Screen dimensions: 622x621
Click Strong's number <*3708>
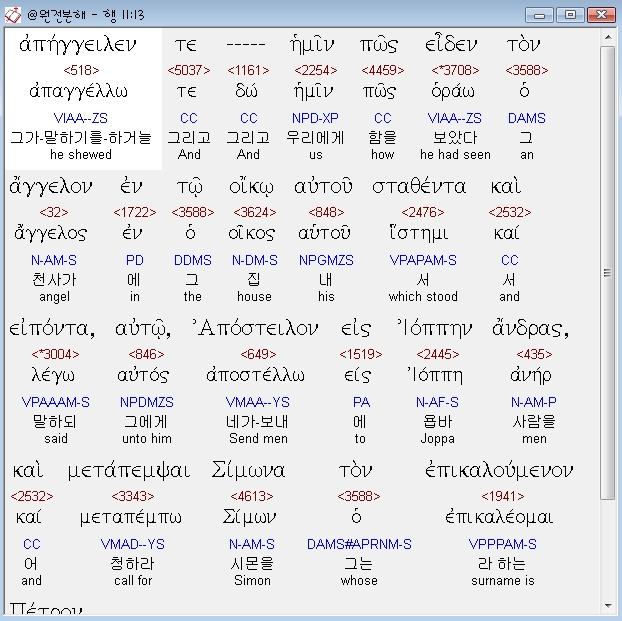click(455, 70)
